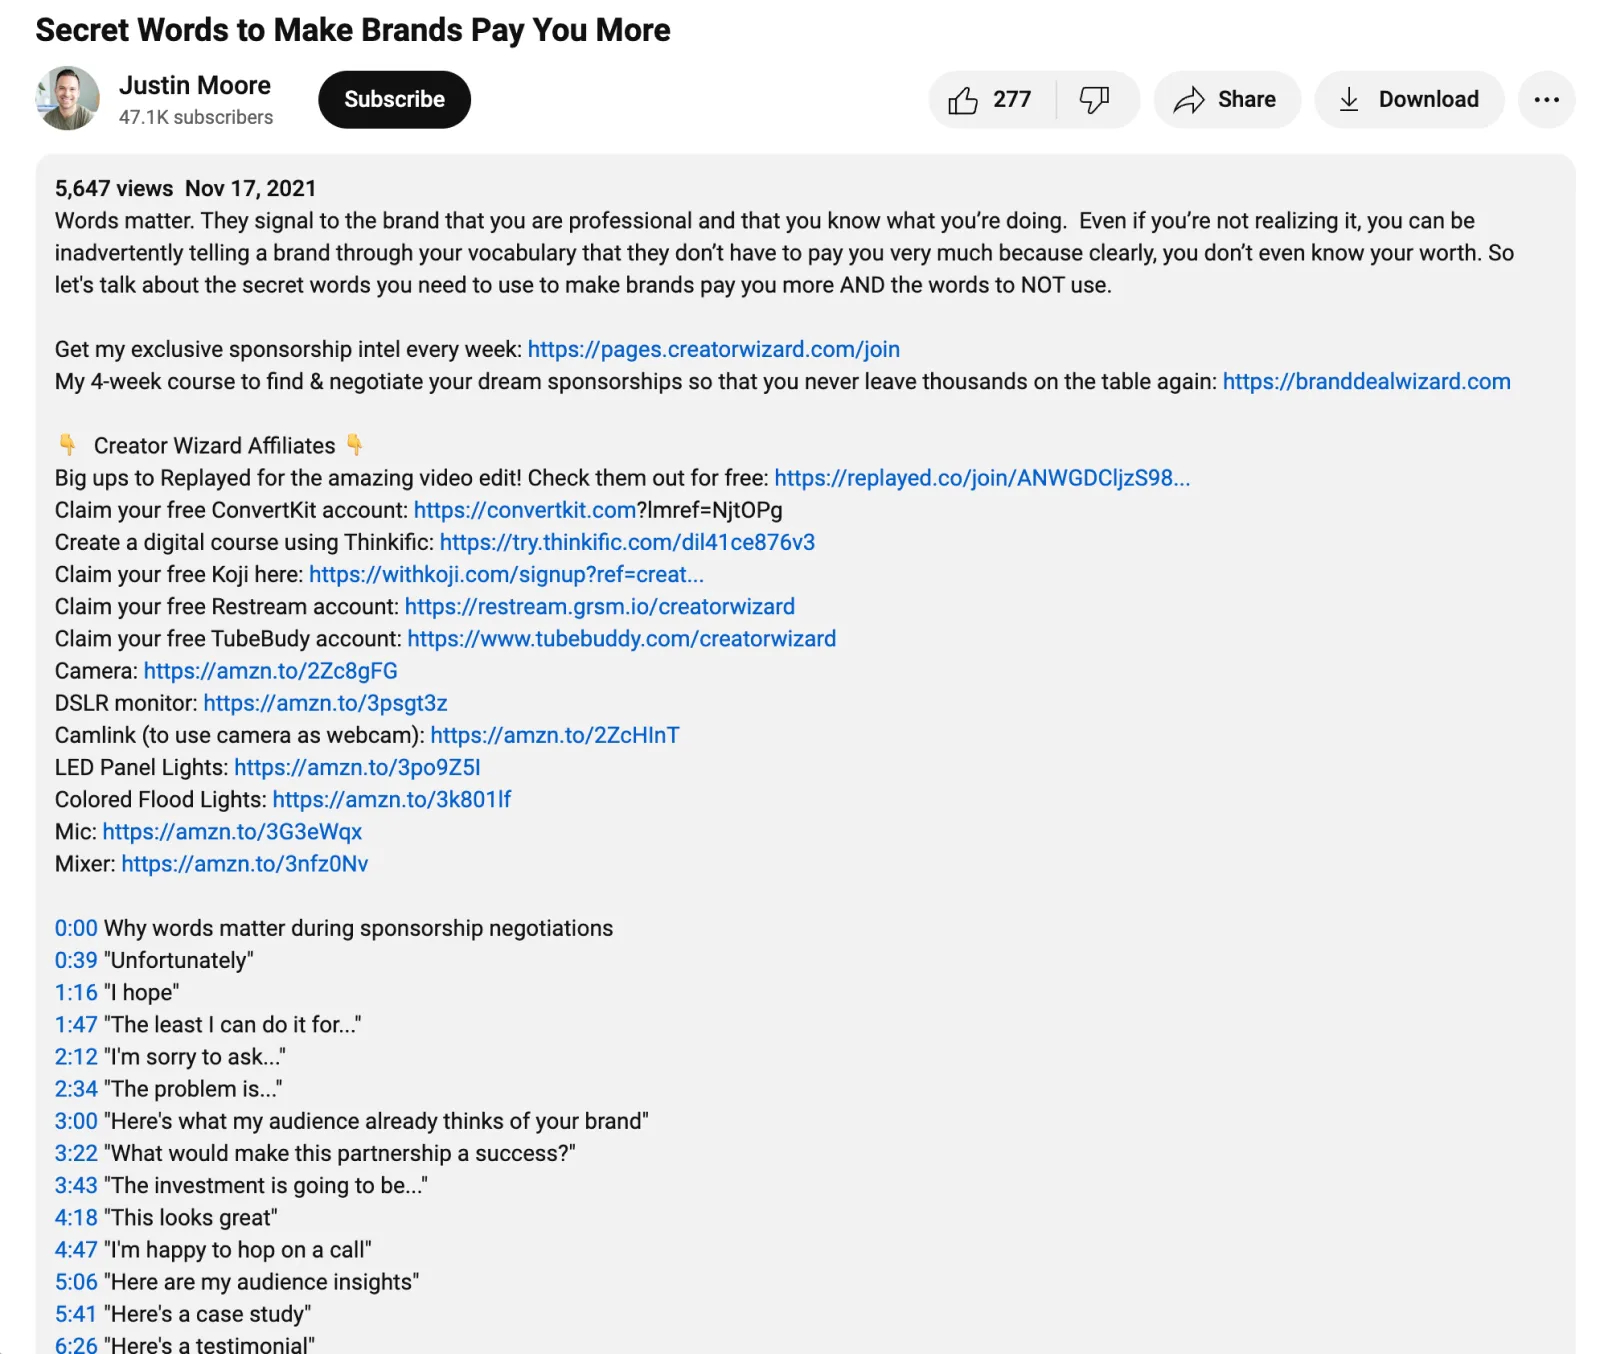The image size is (1600, 1354).
Task: Open the ConvertKit affiliate link
Action: tap(525, 510)
